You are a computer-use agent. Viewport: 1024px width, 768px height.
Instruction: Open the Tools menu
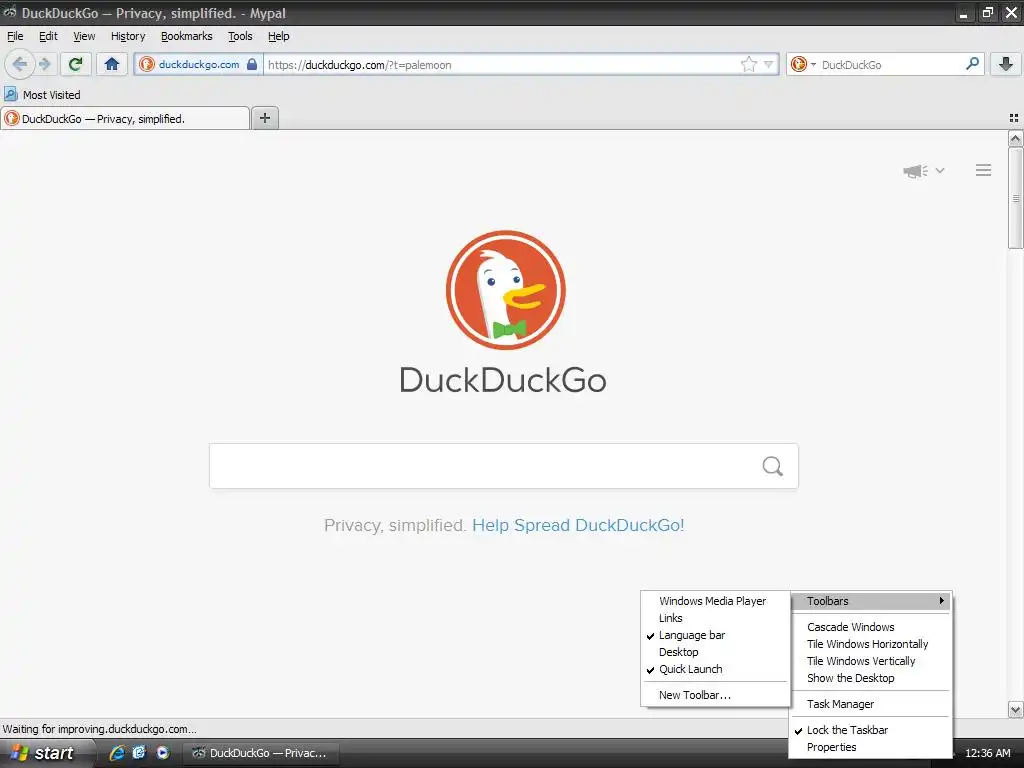240,36
